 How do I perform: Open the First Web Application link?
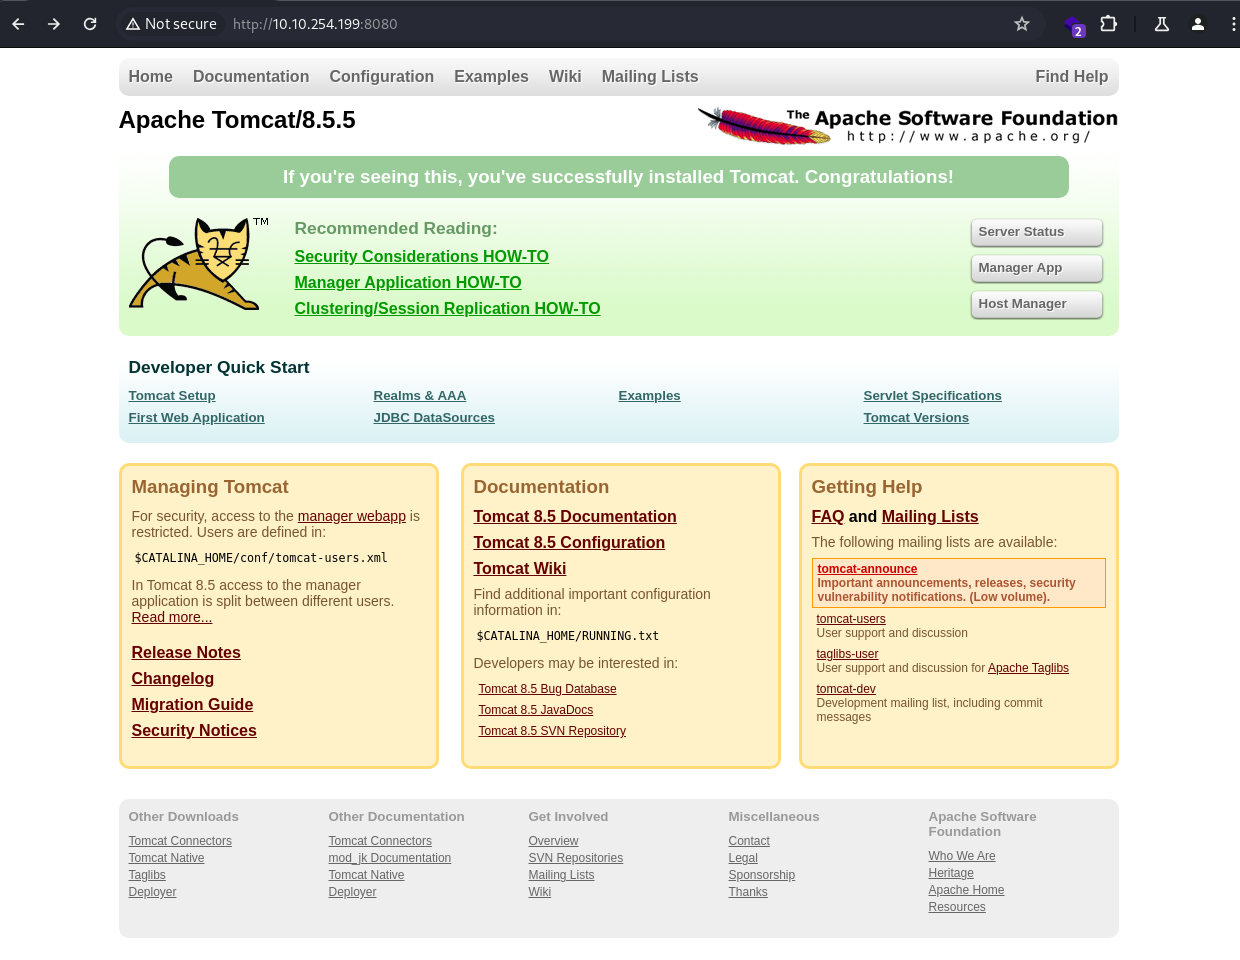(x=196, y=418)
